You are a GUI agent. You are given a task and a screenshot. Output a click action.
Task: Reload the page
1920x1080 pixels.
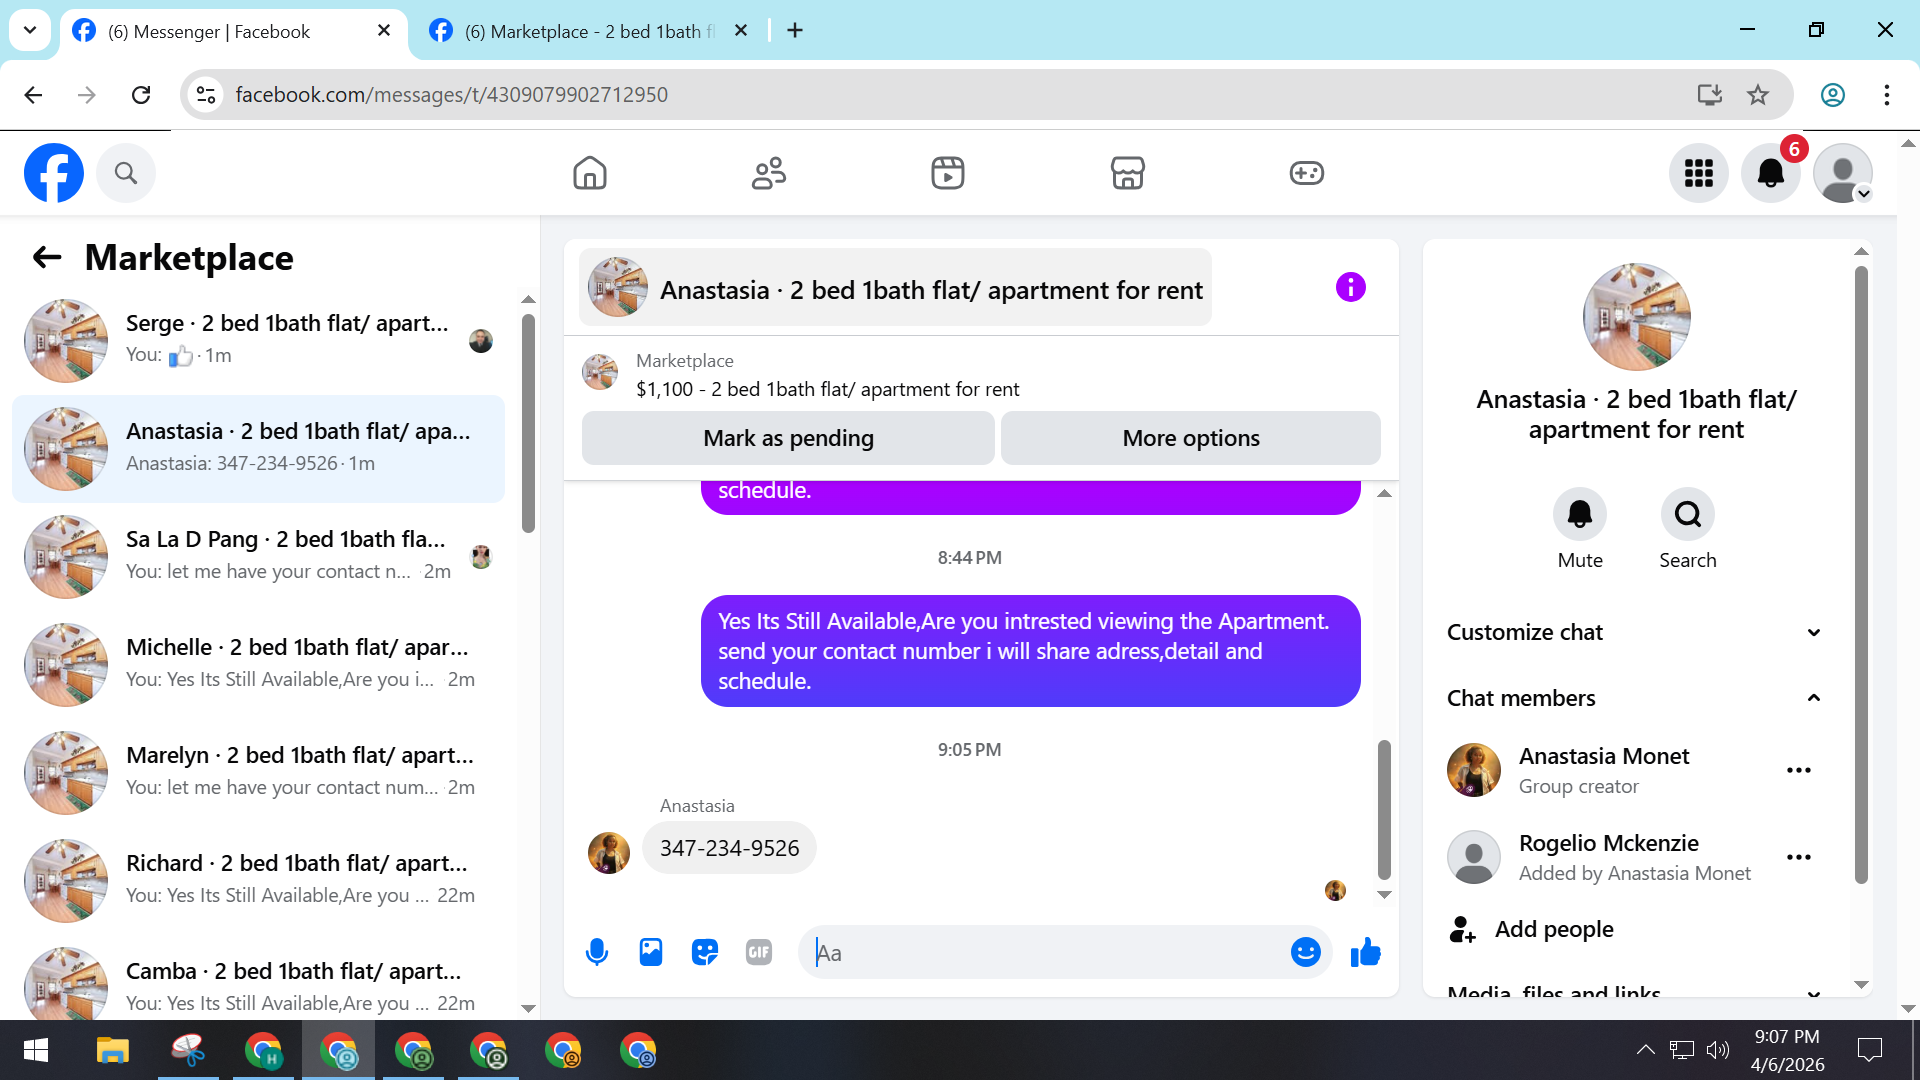click(x=141, y=95)
